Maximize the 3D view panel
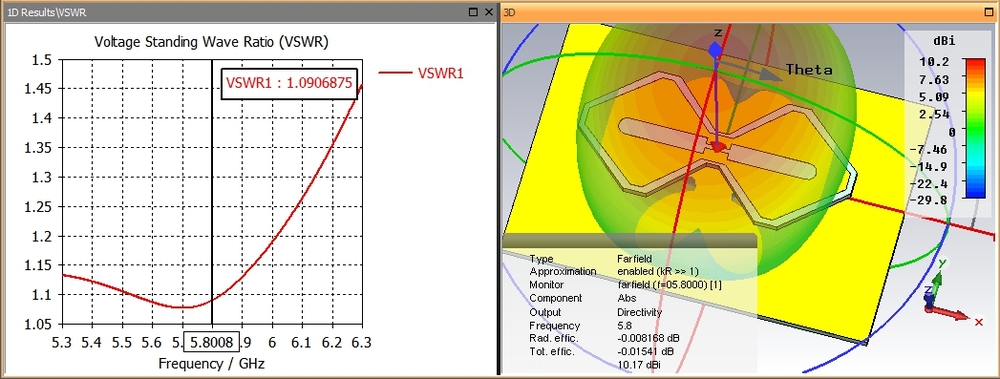Screen dimensions: 1000x379 tap(989, 11)
